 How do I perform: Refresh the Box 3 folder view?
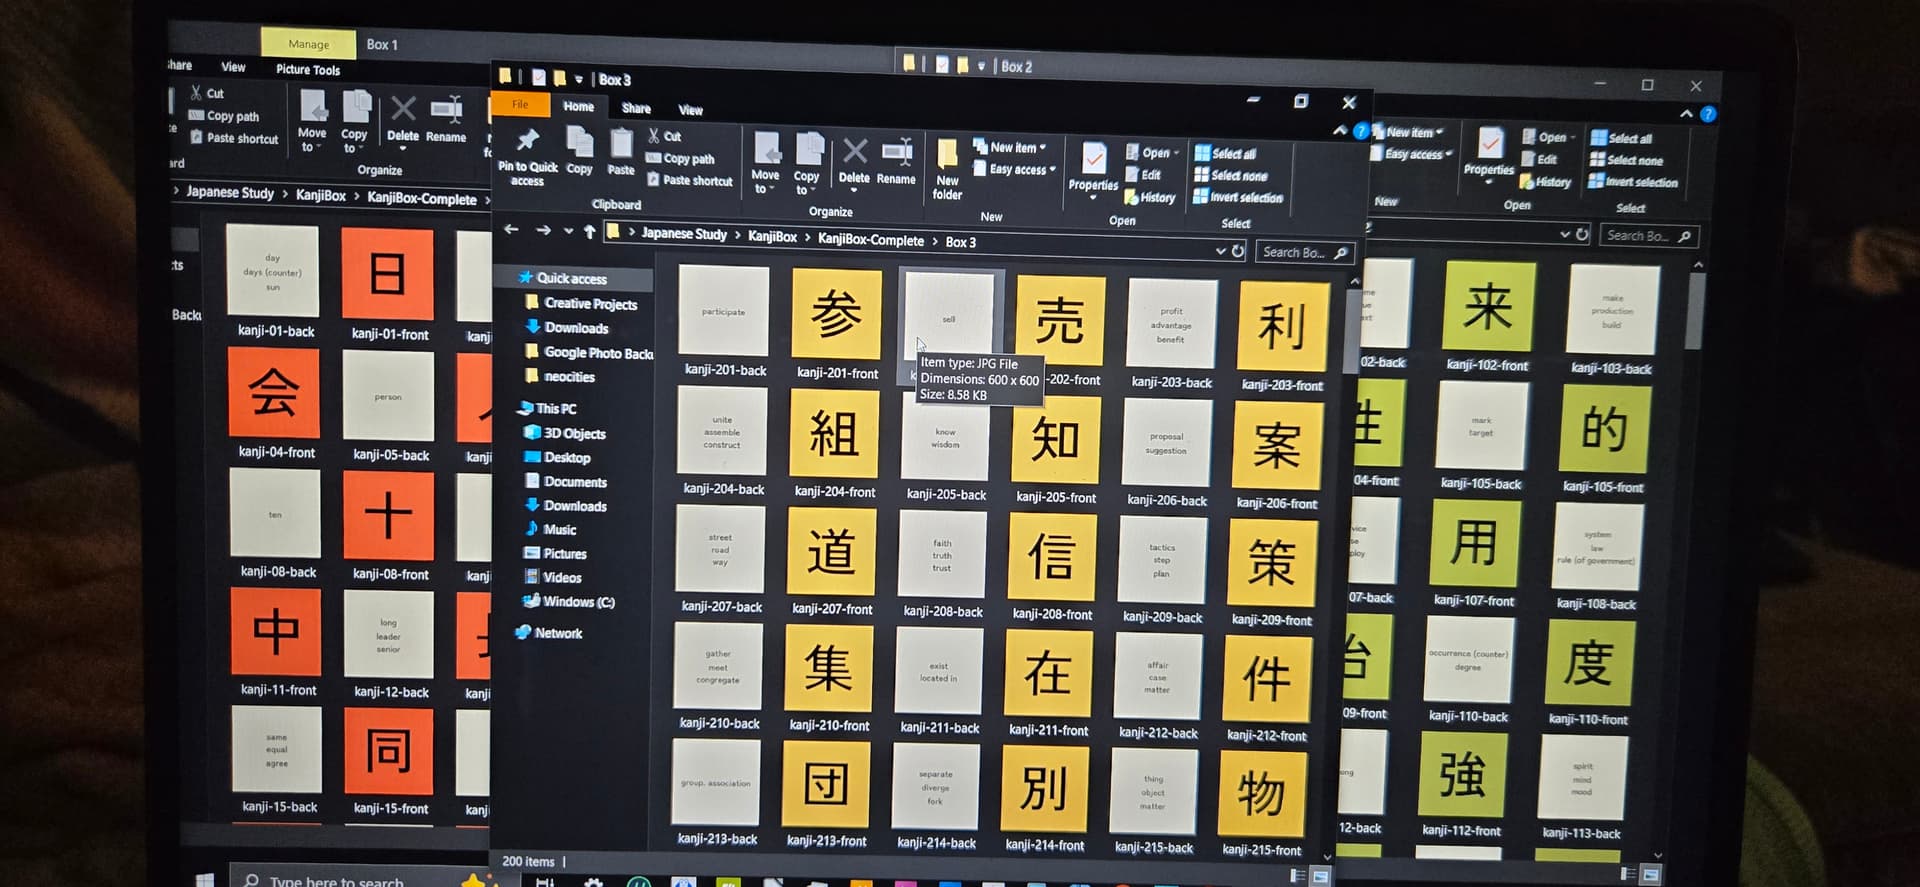1238,251
